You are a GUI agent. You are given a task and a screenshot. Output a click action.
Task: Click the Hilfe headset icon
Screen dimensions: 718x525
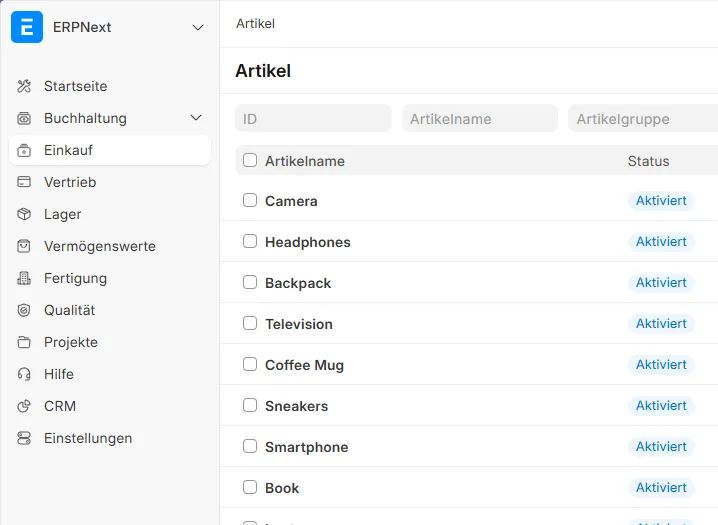(25, 375)
